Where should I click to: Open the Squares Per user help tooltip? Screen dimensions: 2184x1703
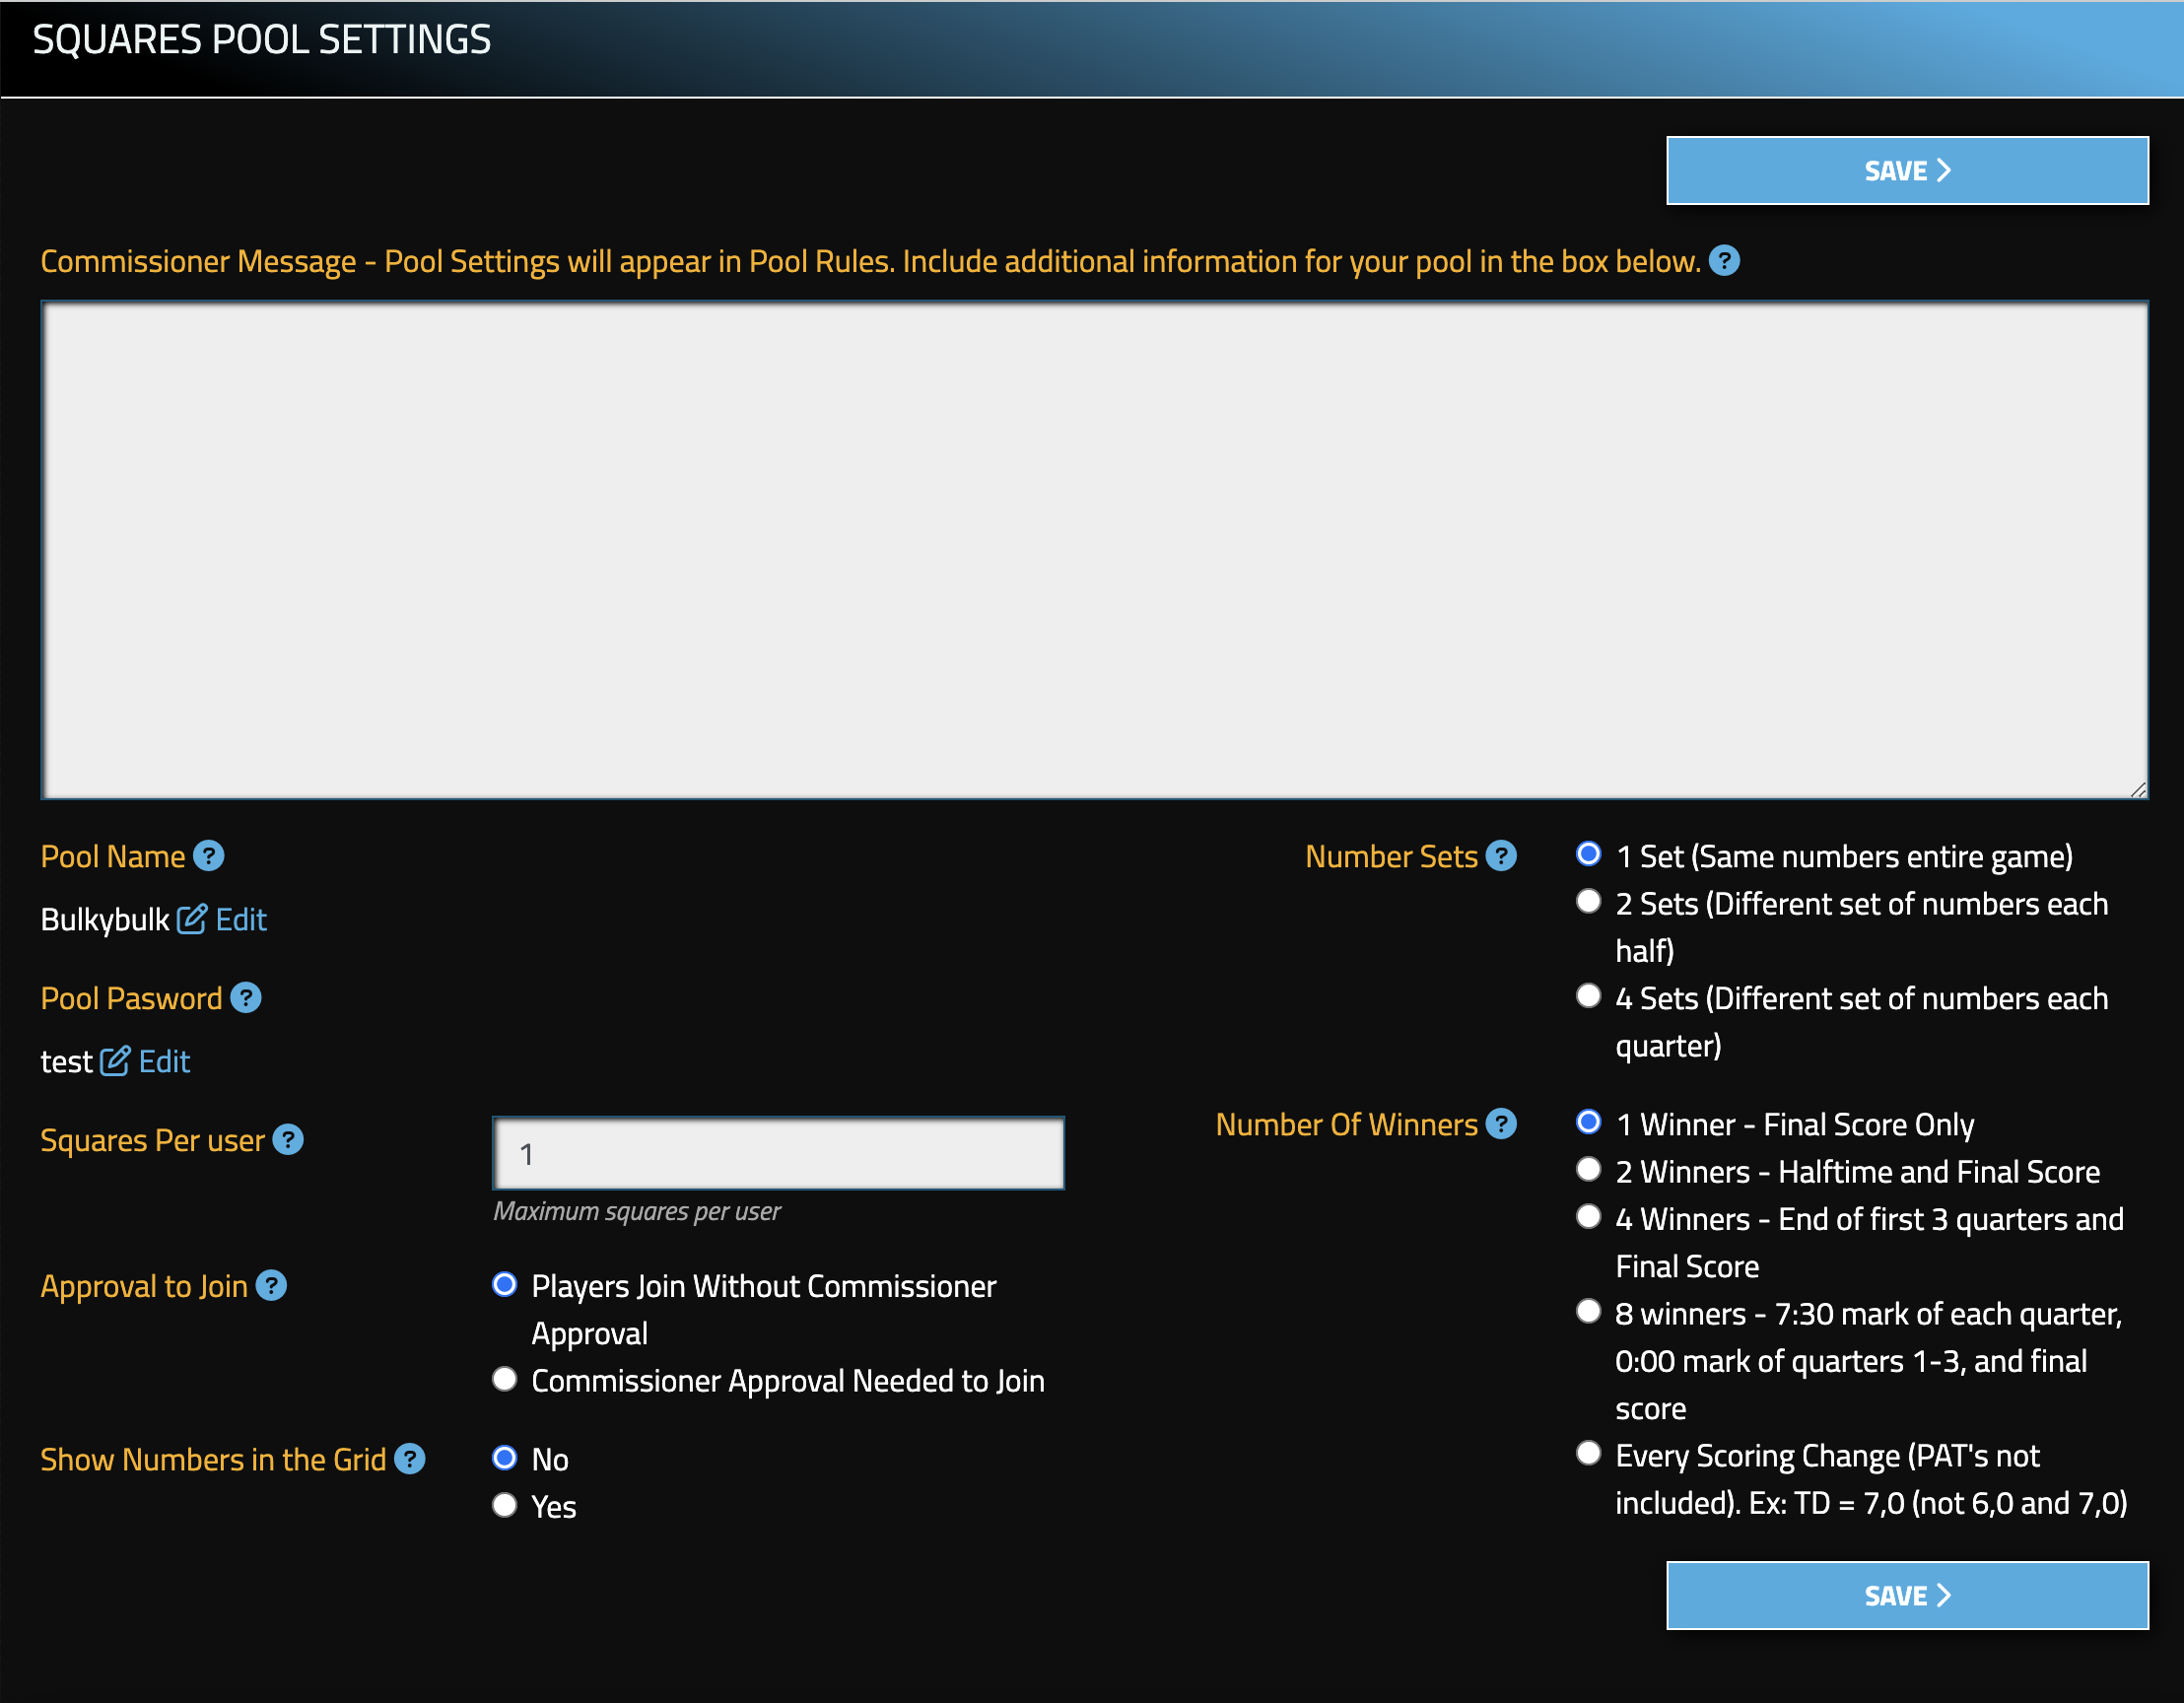click(x=288, y=1140)
